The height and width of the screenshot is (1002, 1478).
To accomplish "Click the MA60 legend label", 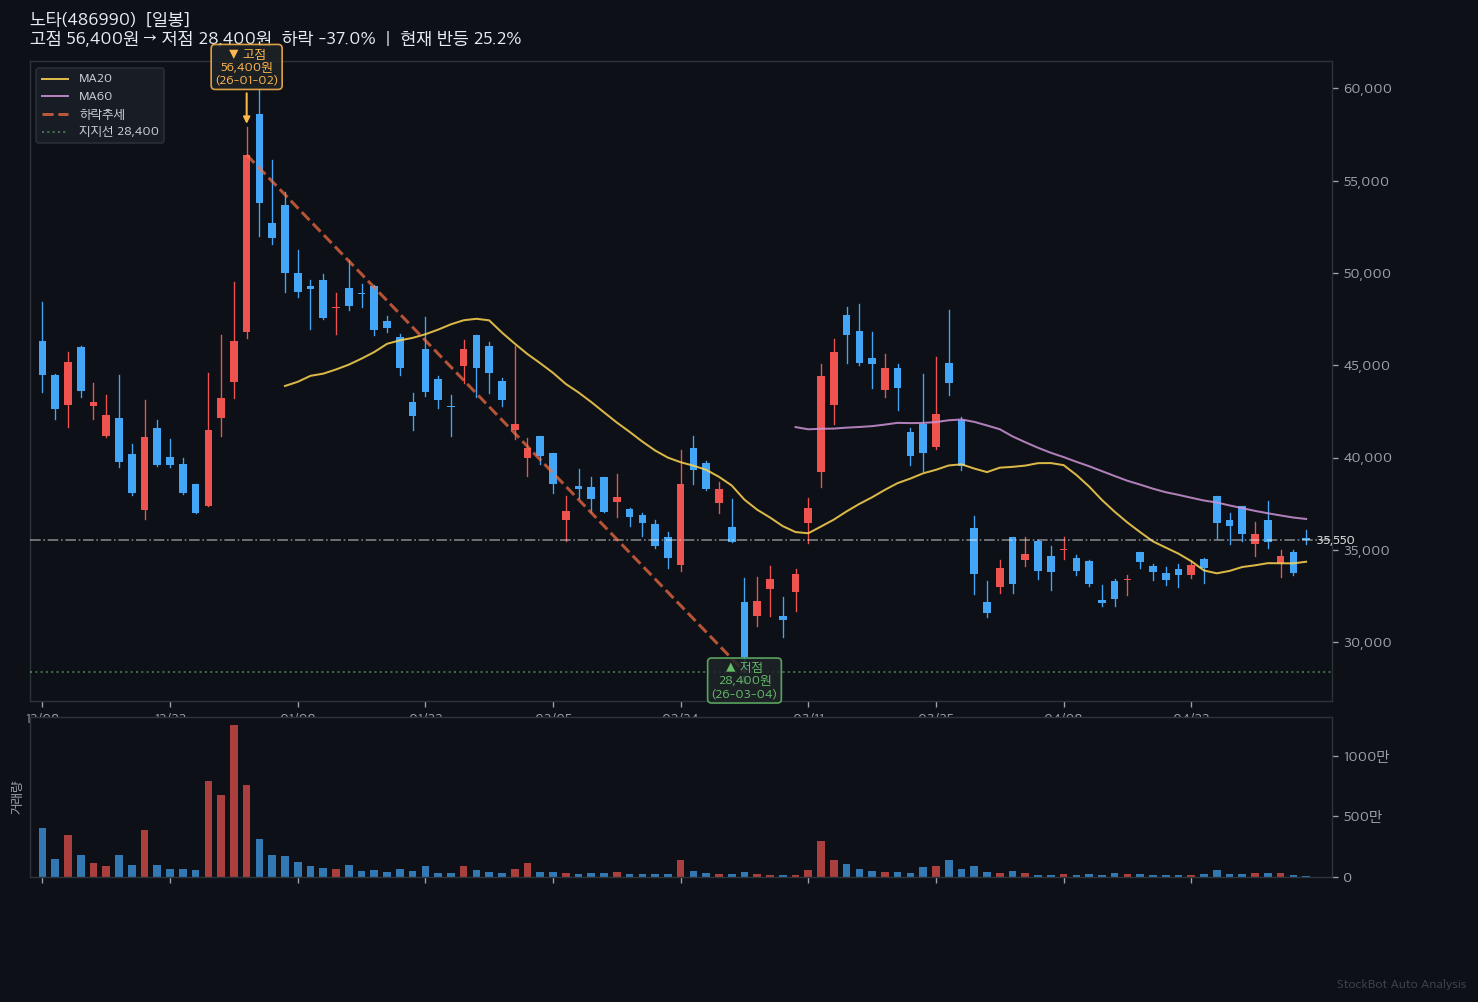I will (x=96, y=96).
